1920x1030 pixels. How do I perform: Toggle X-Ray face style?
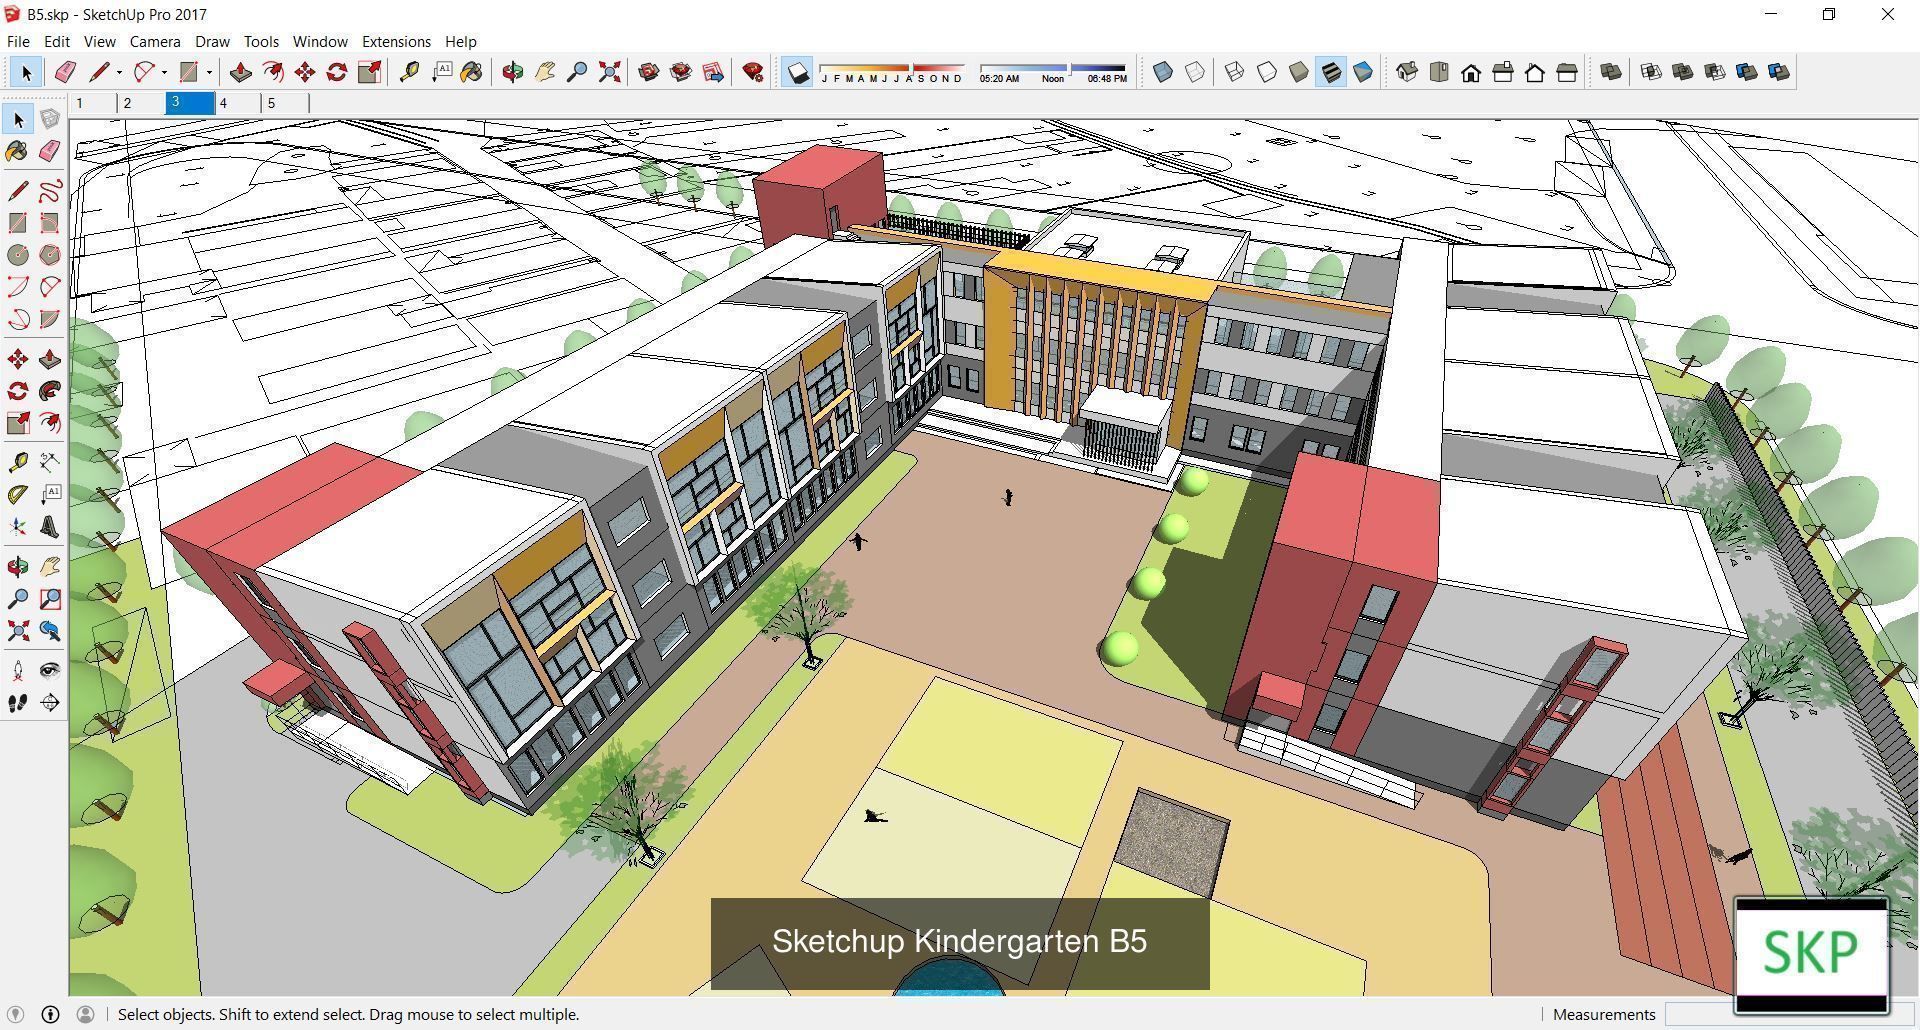1163,72
